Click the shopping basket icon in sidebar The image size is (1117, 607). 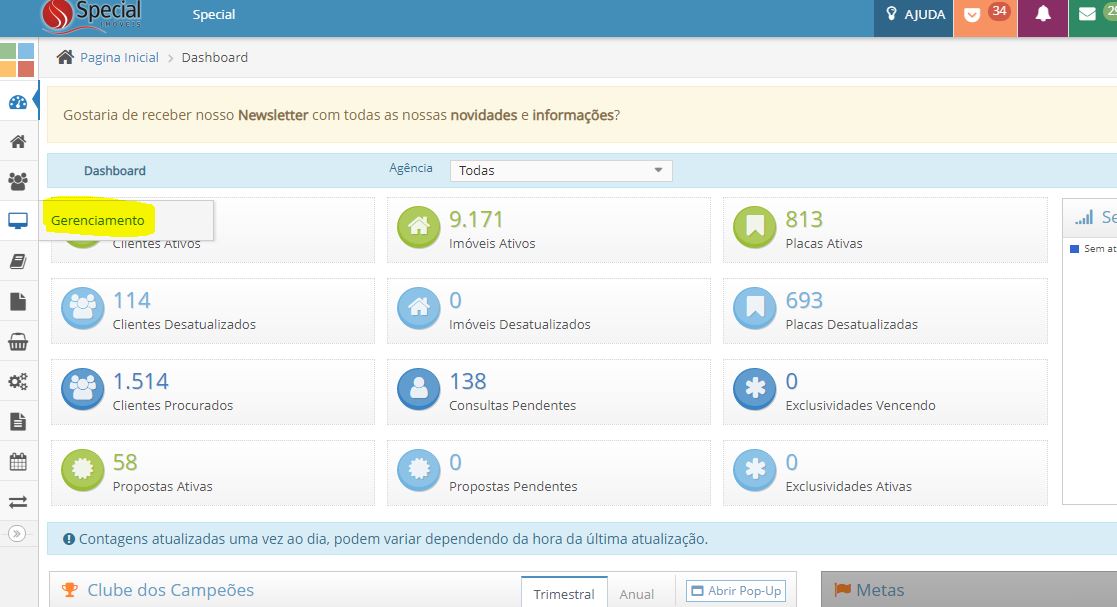point(18,342)
